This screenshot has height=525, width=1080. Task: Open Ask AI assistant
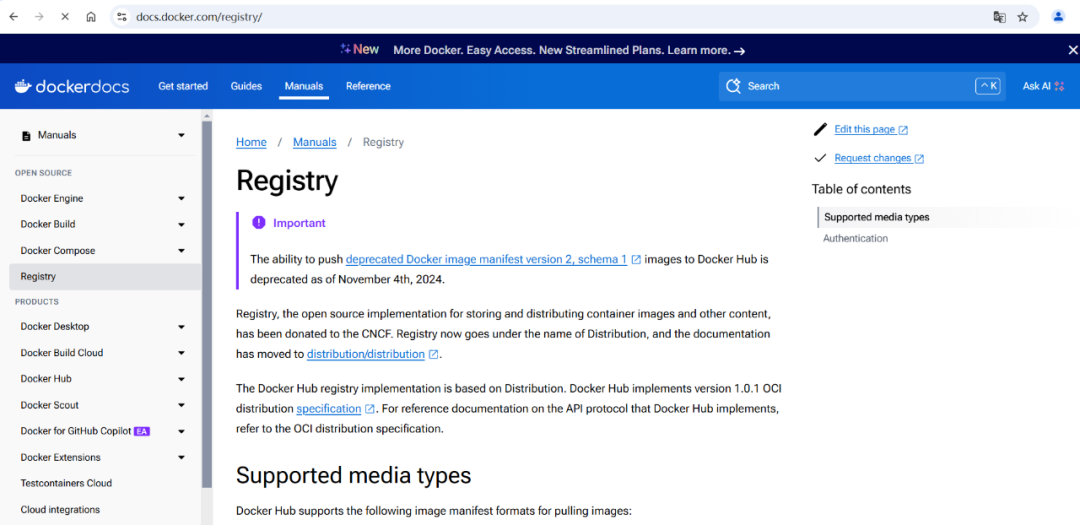point(1043,86)
